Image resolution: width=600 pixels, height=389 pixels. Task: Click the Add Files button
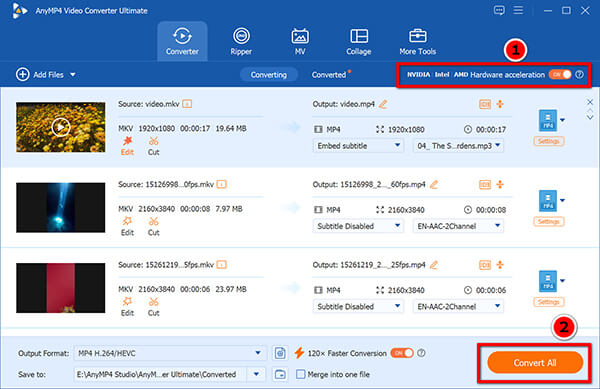[x=40, y=75]
